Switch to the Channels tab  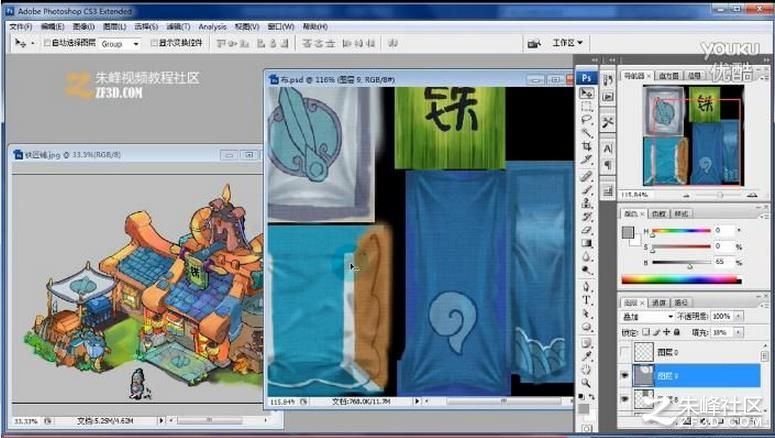[658, 303]
